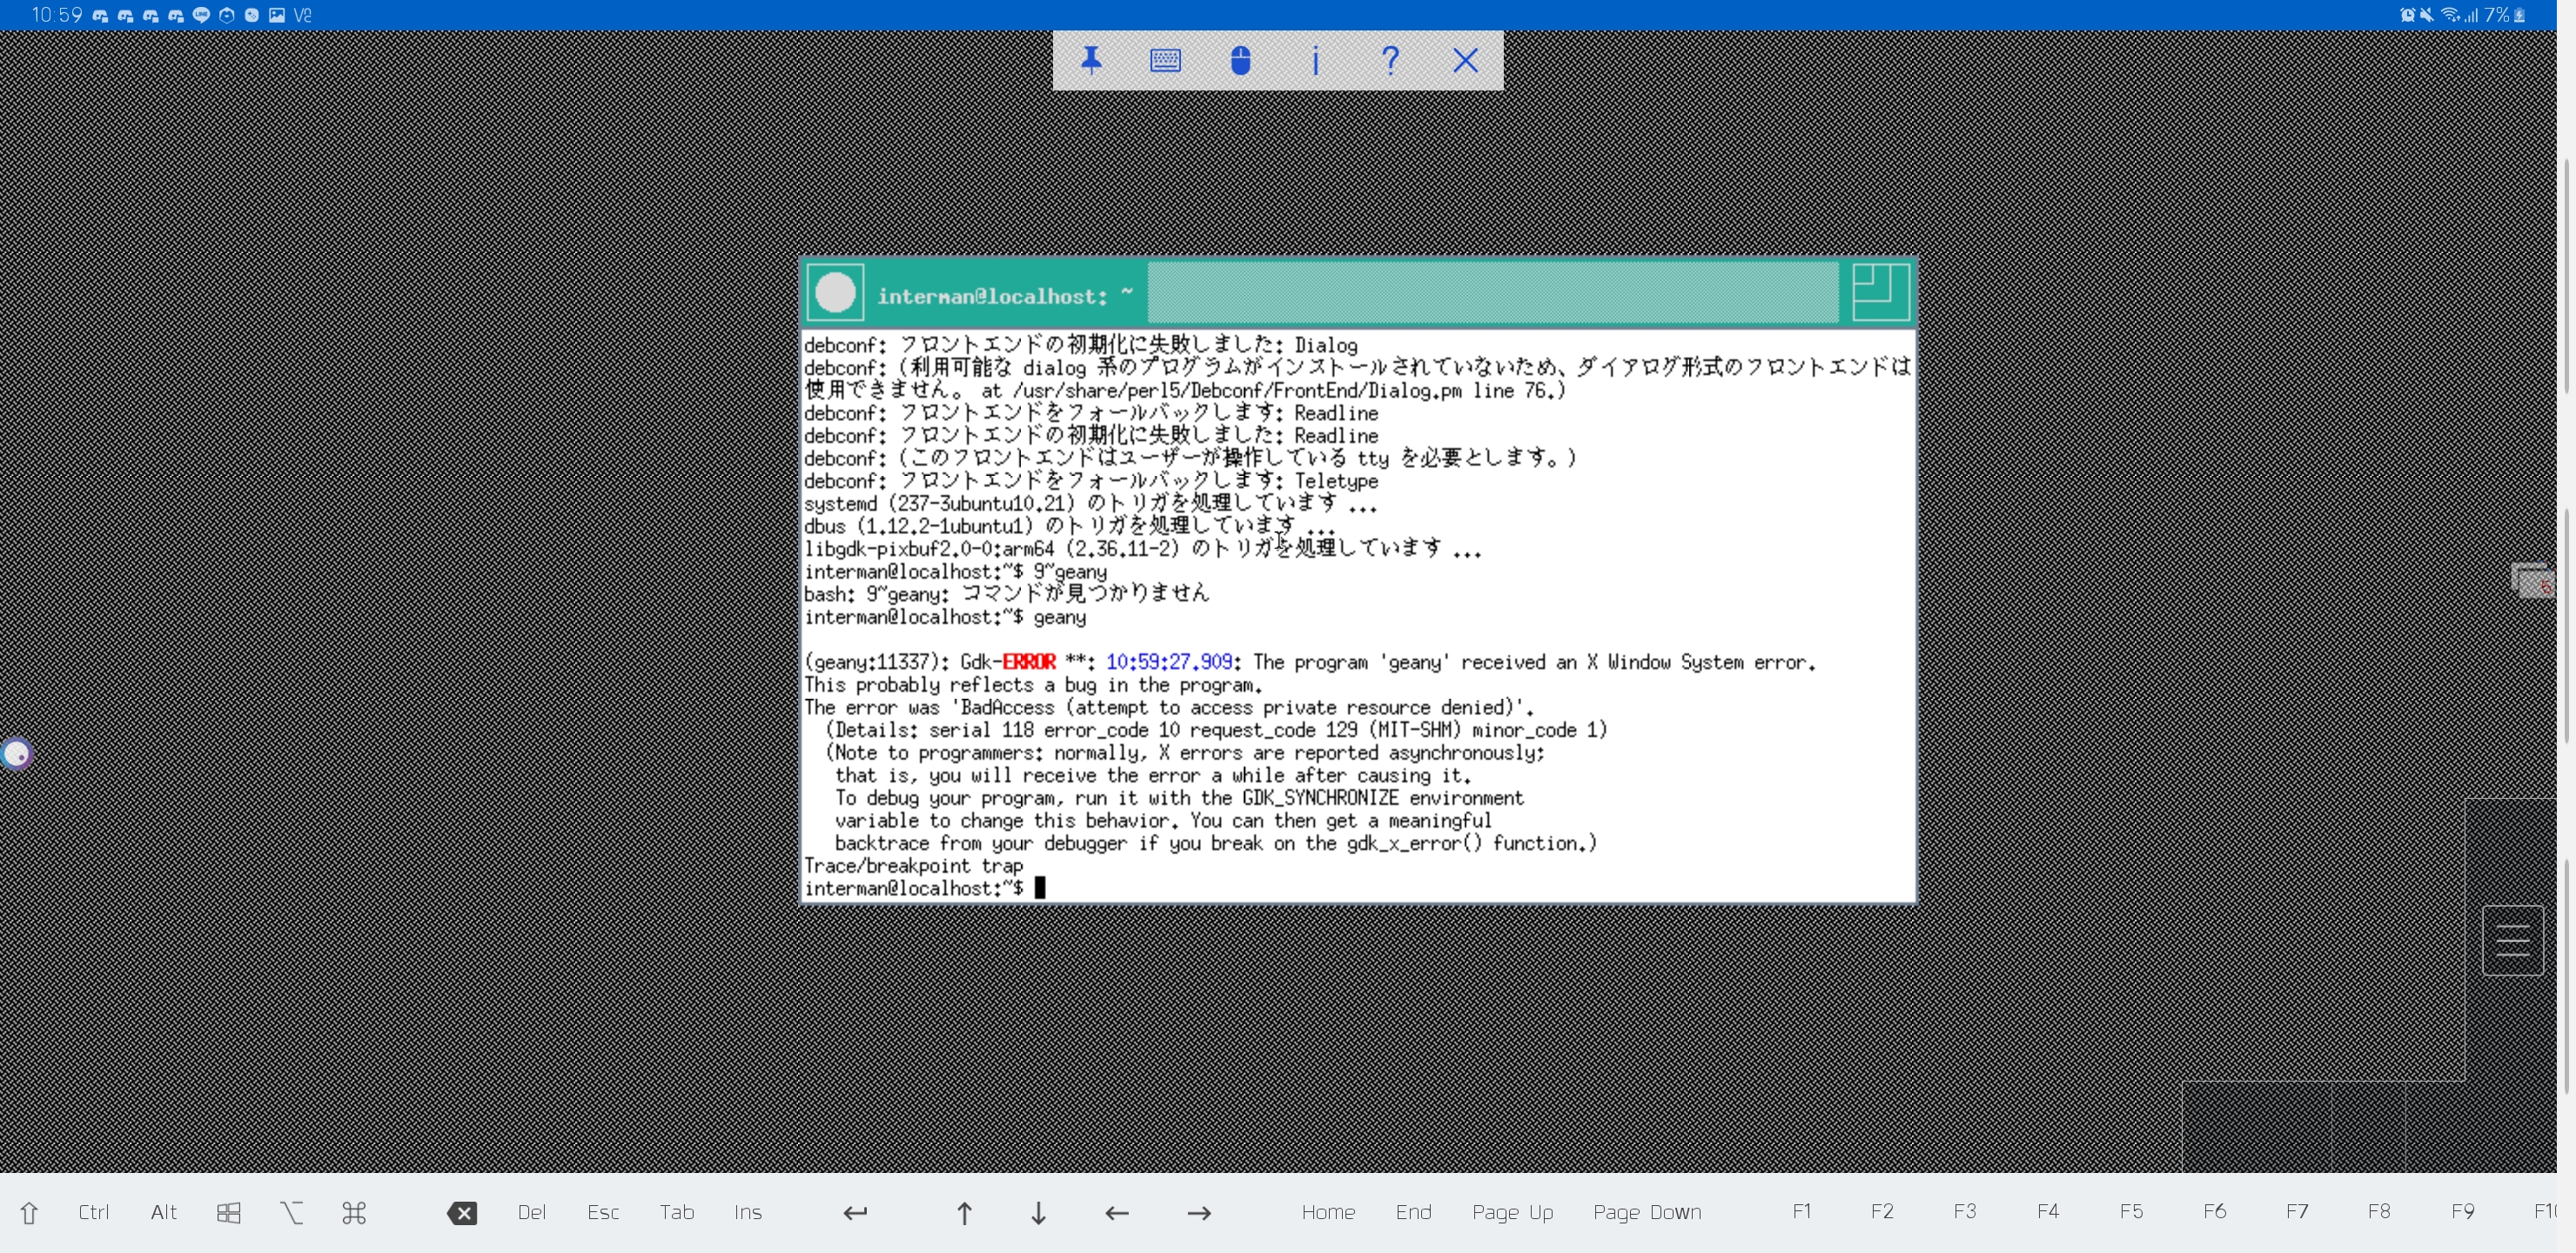This screenshot has width=2576, height=1253.
Task: Tap the Esc key
Action: point(603,1212)
